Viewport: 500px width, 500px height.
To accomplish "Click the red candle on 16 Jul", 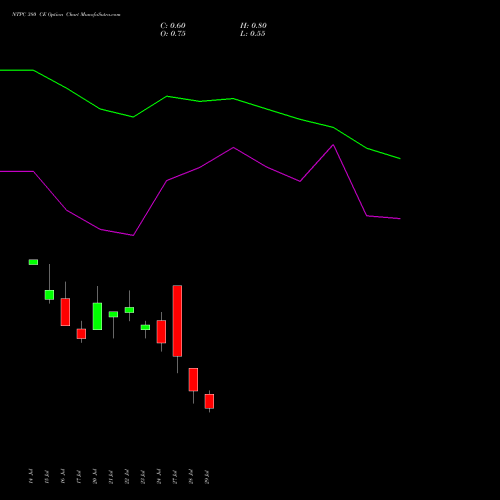I will (65, 312).
